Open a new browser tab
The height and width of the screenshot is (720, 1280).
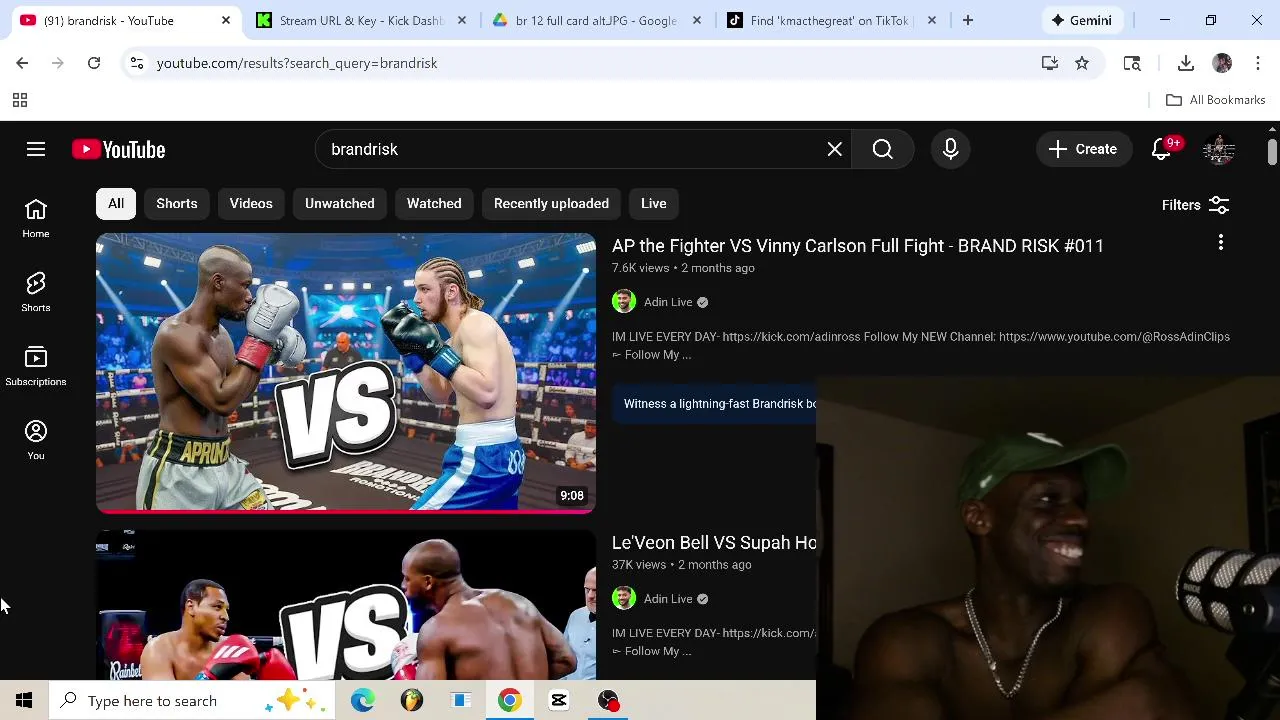967,20
